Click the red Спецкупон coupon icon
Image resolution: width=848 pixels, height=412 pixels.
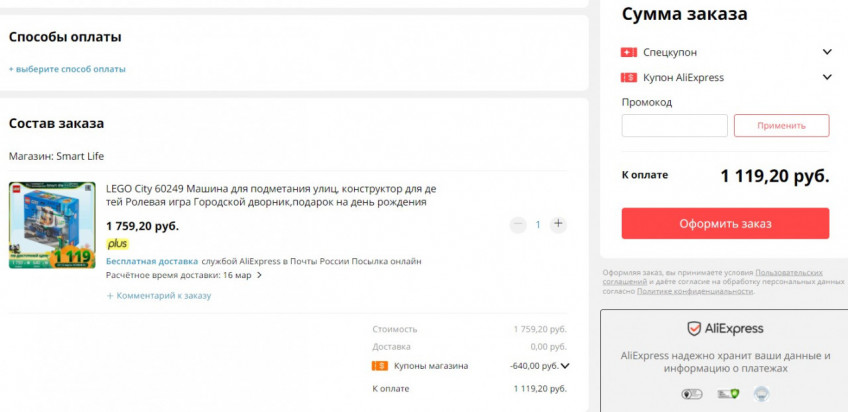pyautogui.click(x=629, y=52)
